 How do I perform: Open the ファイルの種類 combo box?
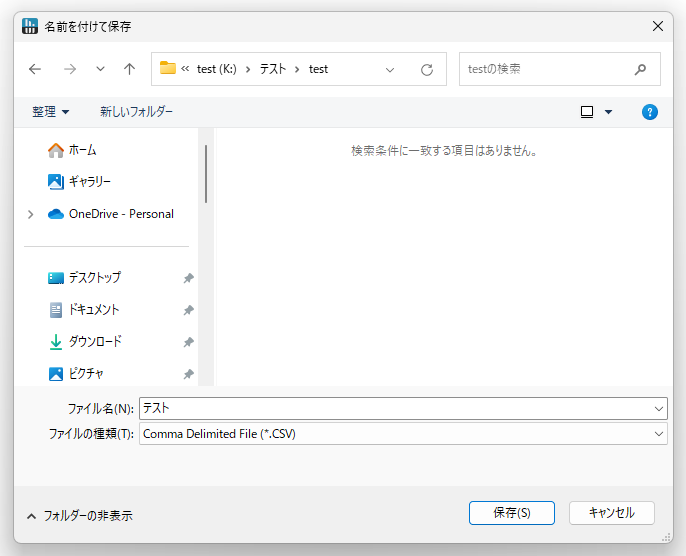(x=403, y=434)
